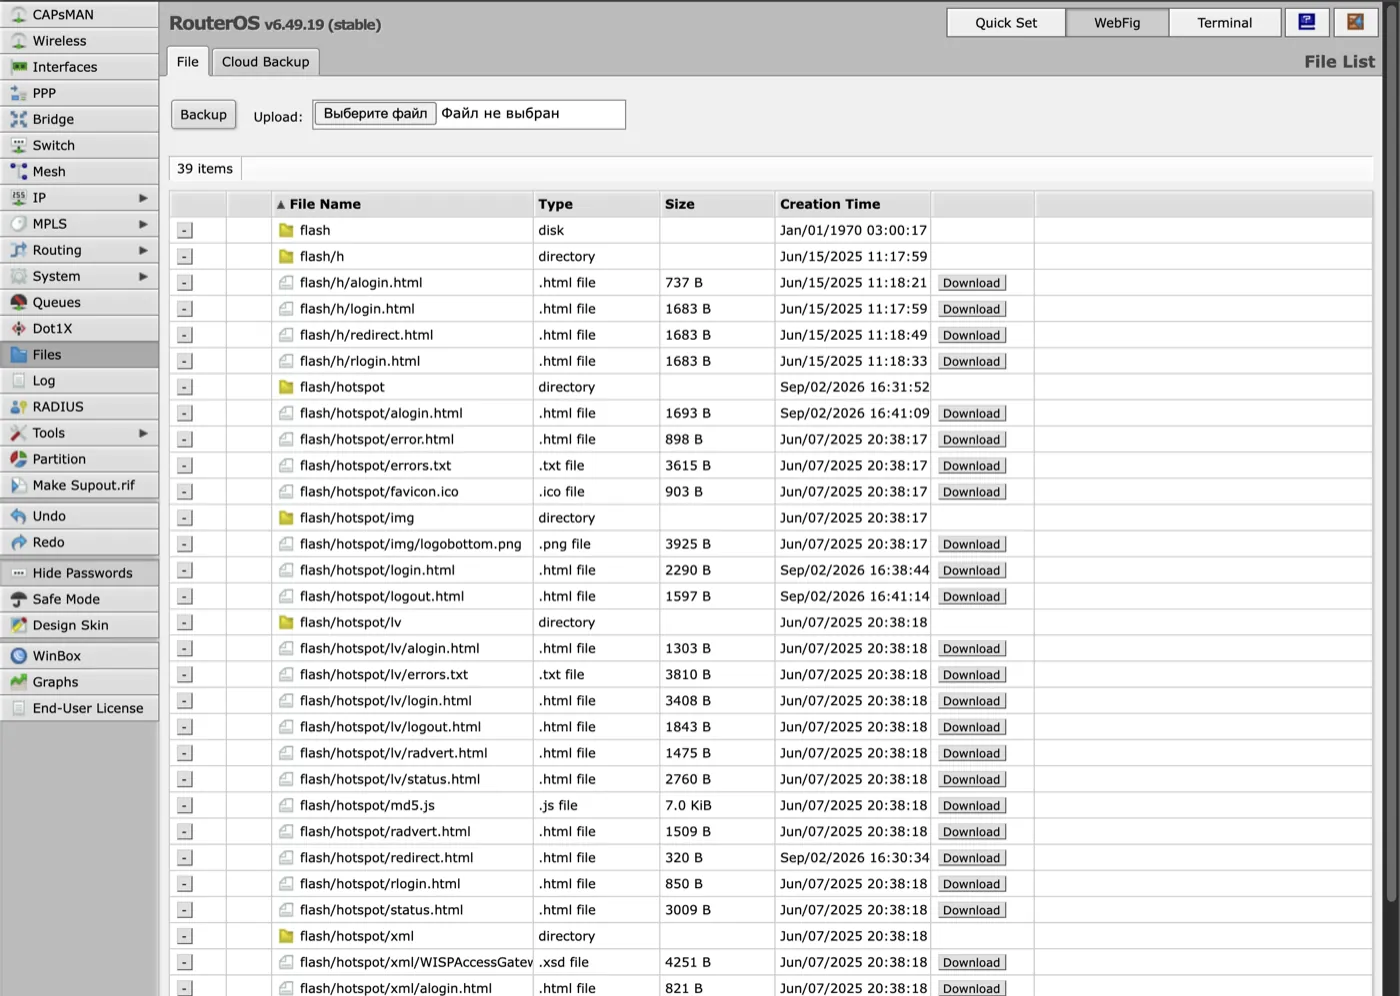Sort the list by Size column
The height and width of the screenshot is (996, 1400).
click(x=717, y=204)
